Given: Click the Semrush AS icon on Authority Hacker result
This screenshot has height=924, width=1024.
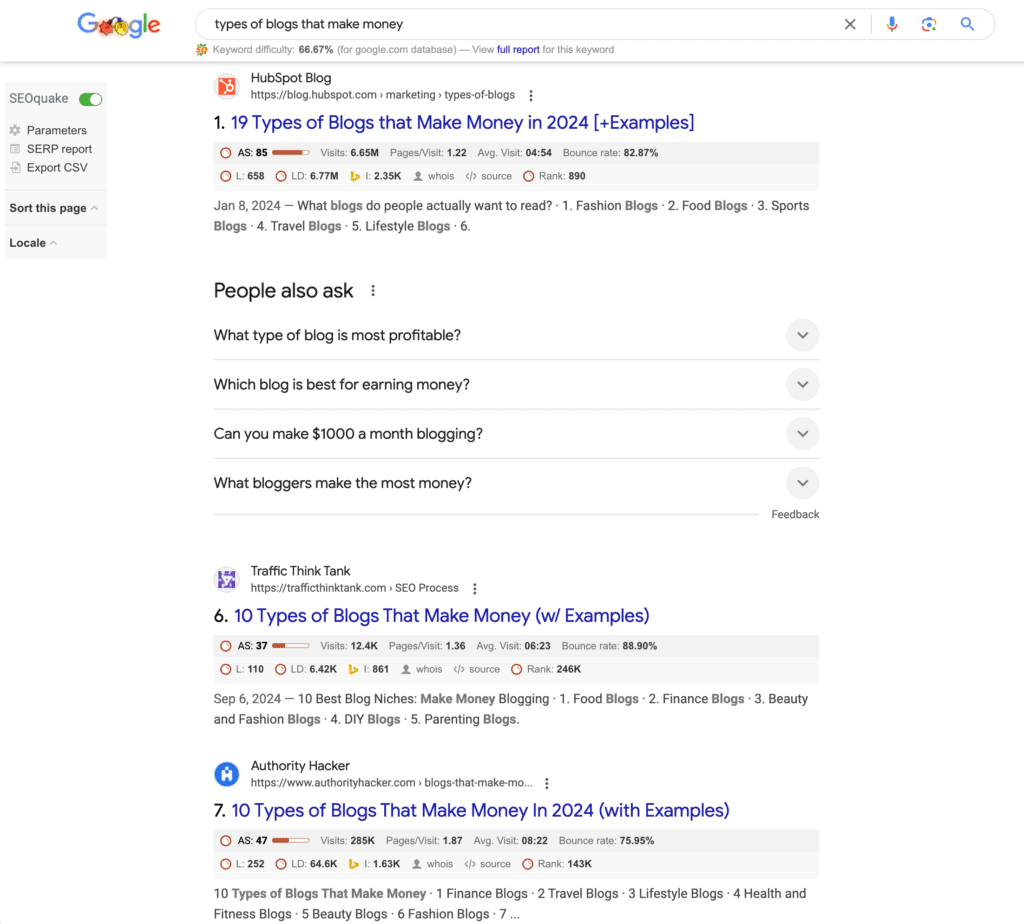Looking at the screenshot, I should (226, 841).
